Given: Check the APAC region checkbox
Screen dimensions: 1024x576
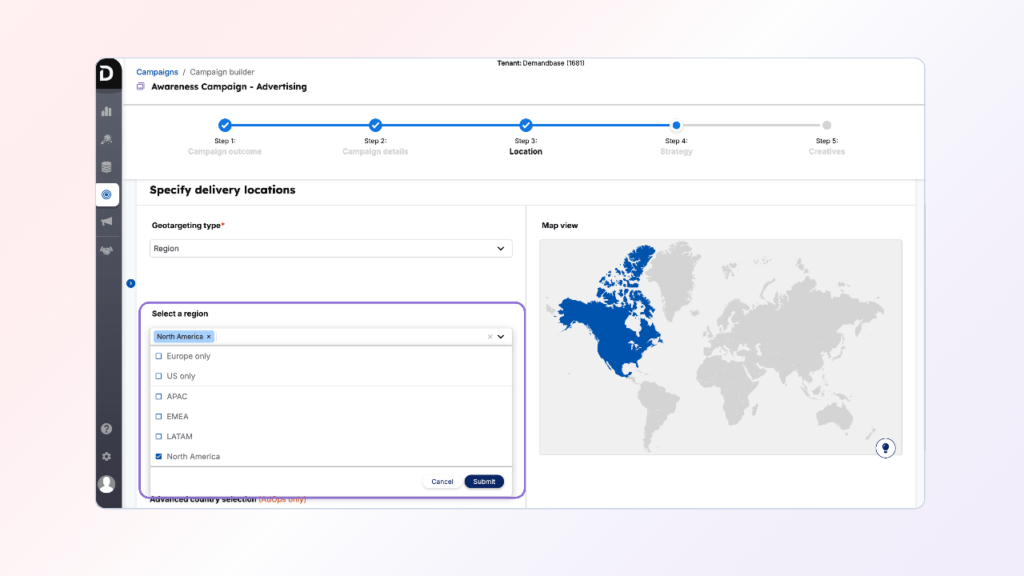Looking at the screenshot, I should click(x=158, y=396).
